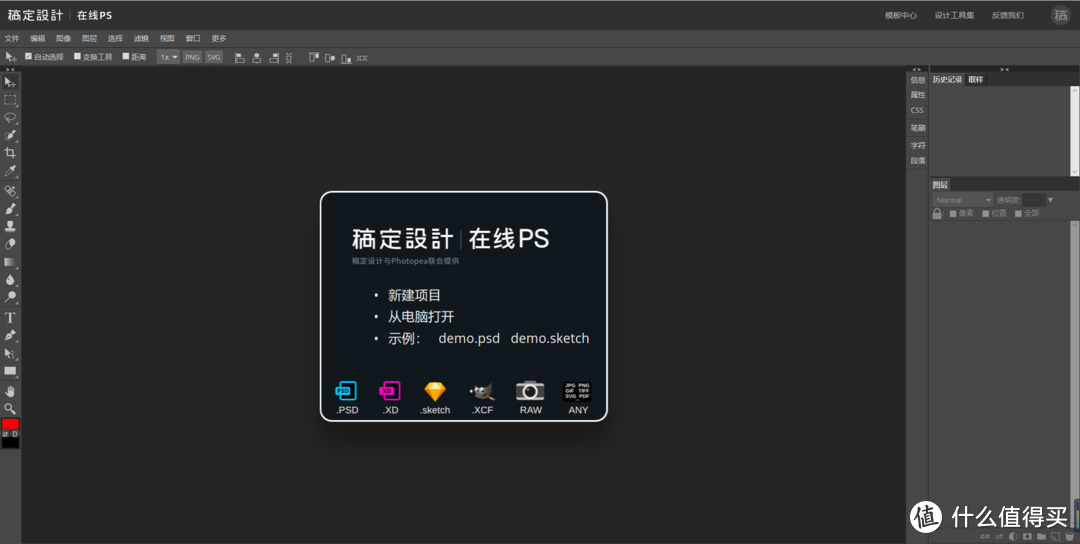Image resolution: width=1080 pixels, height=544 pixels.
Task: Enable the 变换工具 checkbox
Action: [x=77, y=56]
